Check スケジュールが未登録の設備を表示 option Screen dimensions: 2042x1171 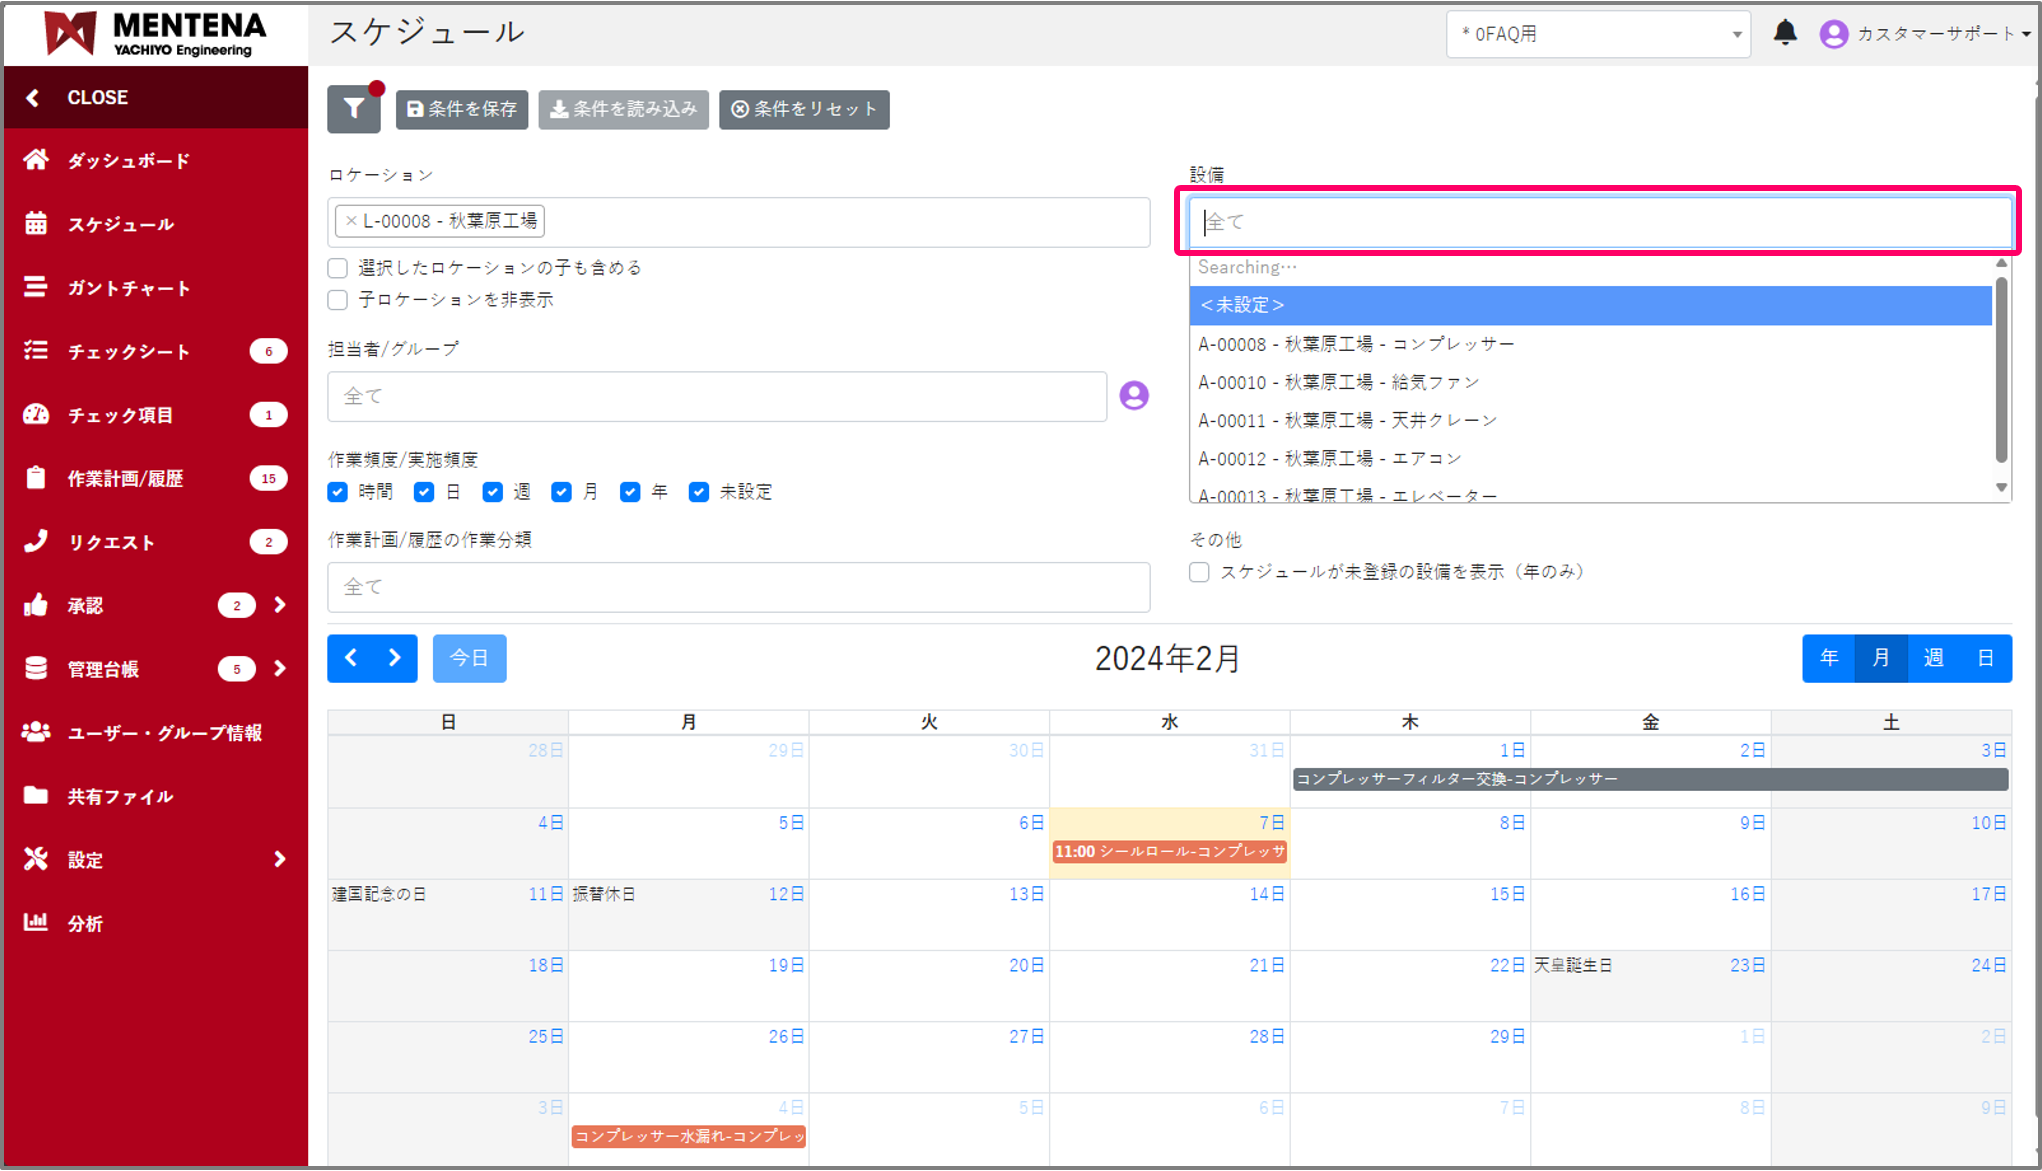tap(1199, 572)
